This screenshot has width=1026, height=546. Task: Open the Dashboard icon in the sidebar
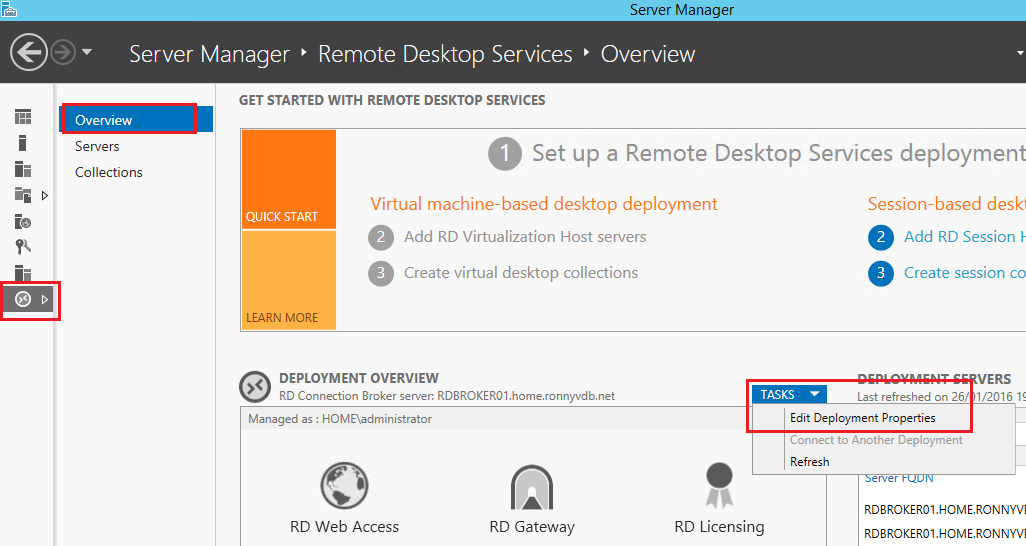[x=22, y=118]
